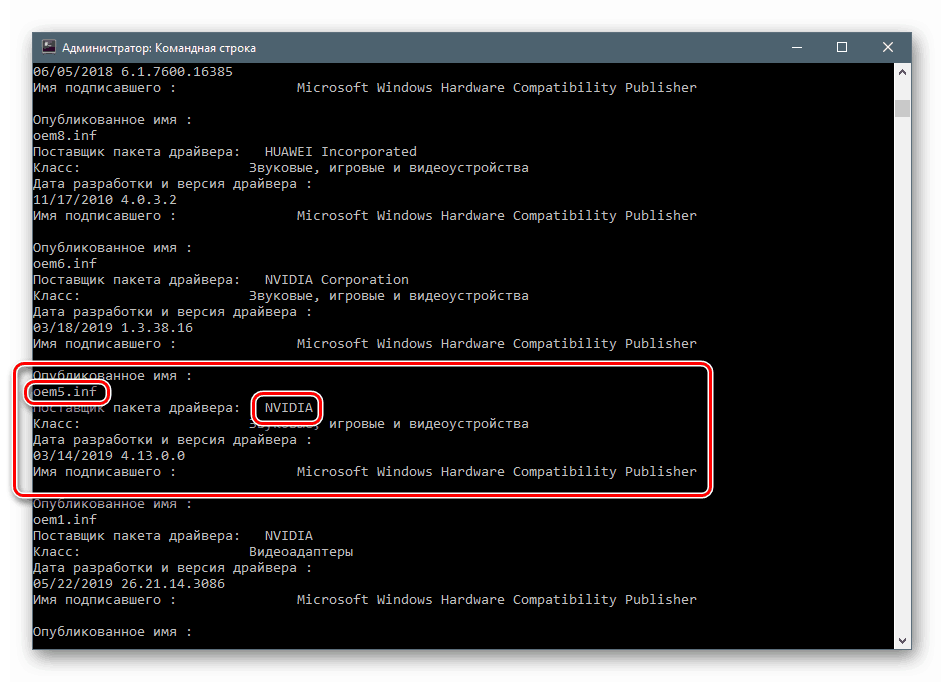Click the maximize button
The width and height of the screenshot is (944, 682).
click(841, 47)
